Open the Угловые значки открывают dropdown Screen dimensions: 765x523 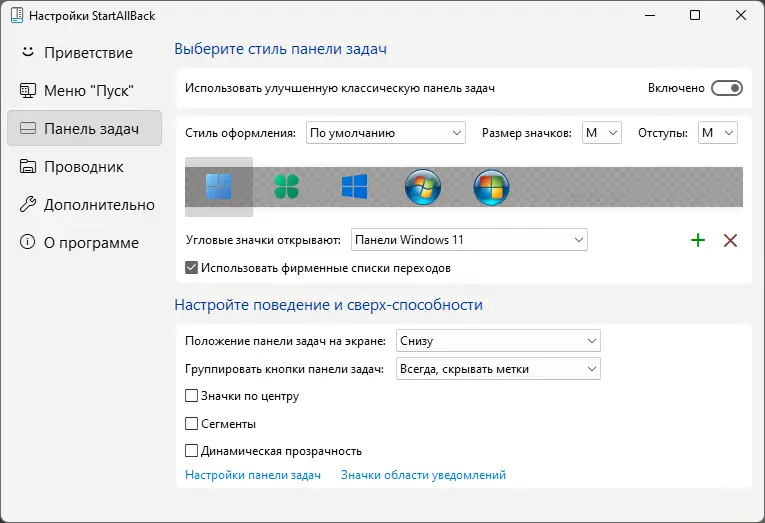point(469,240)
